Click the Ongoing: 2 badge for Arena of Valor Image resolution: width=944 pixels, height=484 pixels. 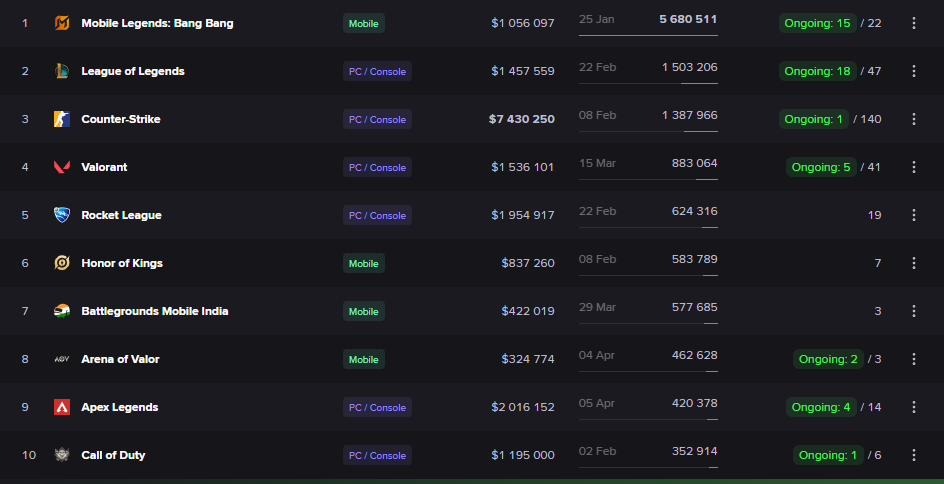coord(828,359)
